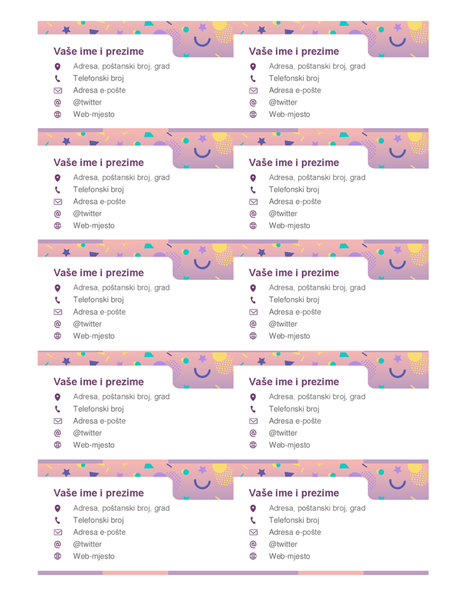This screenshot has width=462, height=600.
Task: Click 'Telefonski broj' text in second-row left card
Action: (98, 189)
